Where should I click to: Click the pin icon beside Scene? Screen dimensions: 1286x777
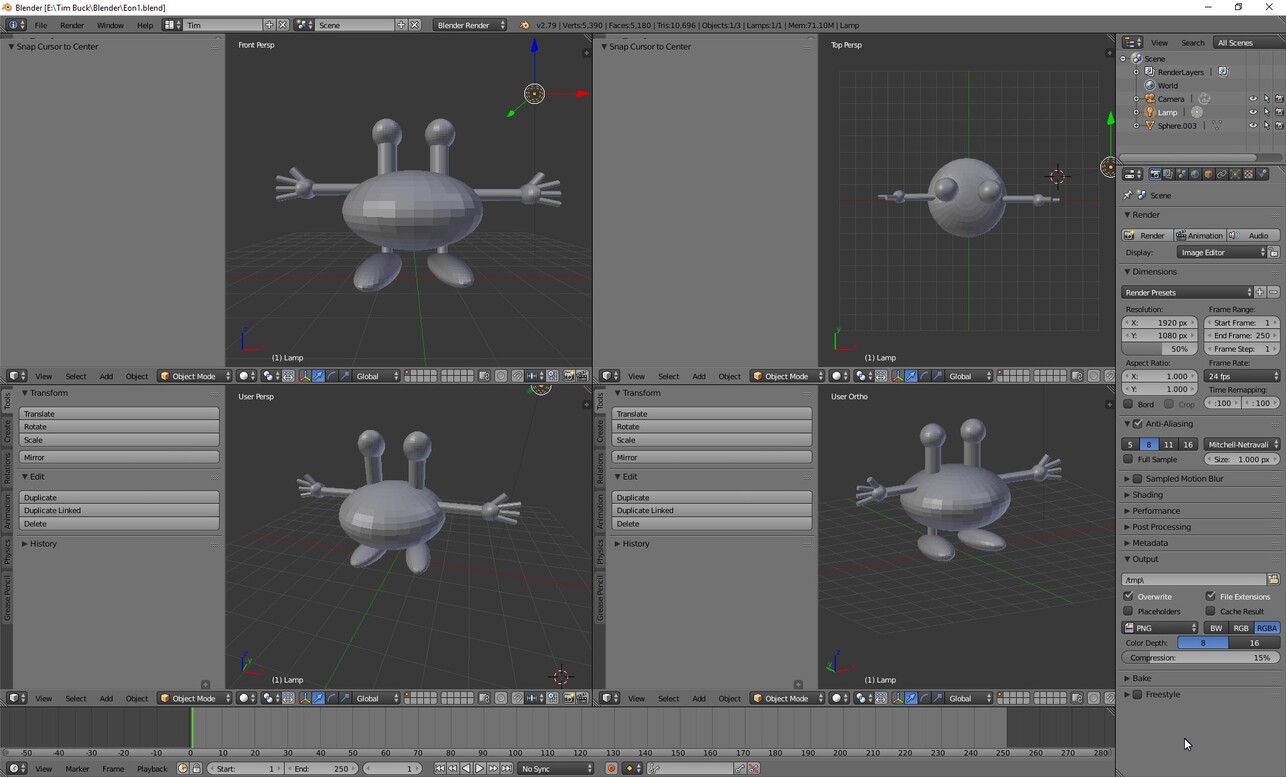click(1128, 195)
